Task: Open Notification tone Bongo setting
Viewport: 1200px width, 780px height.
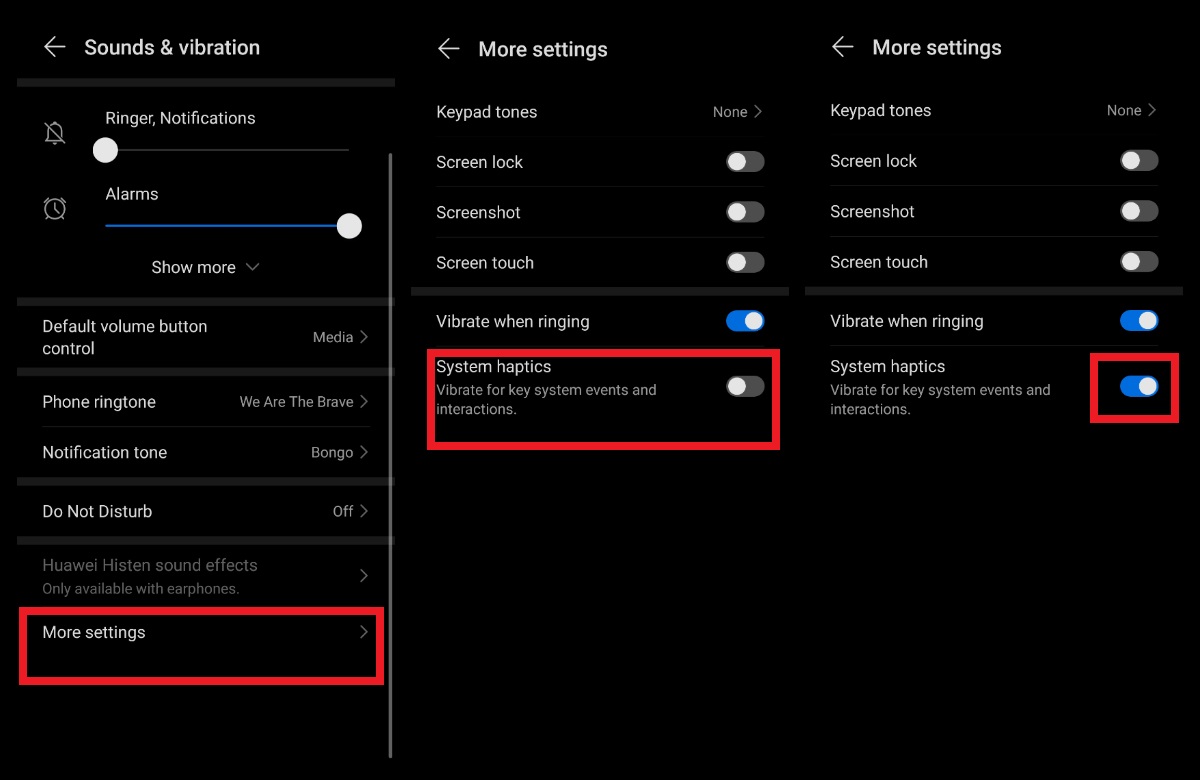Action: click(x=339, y=452)
